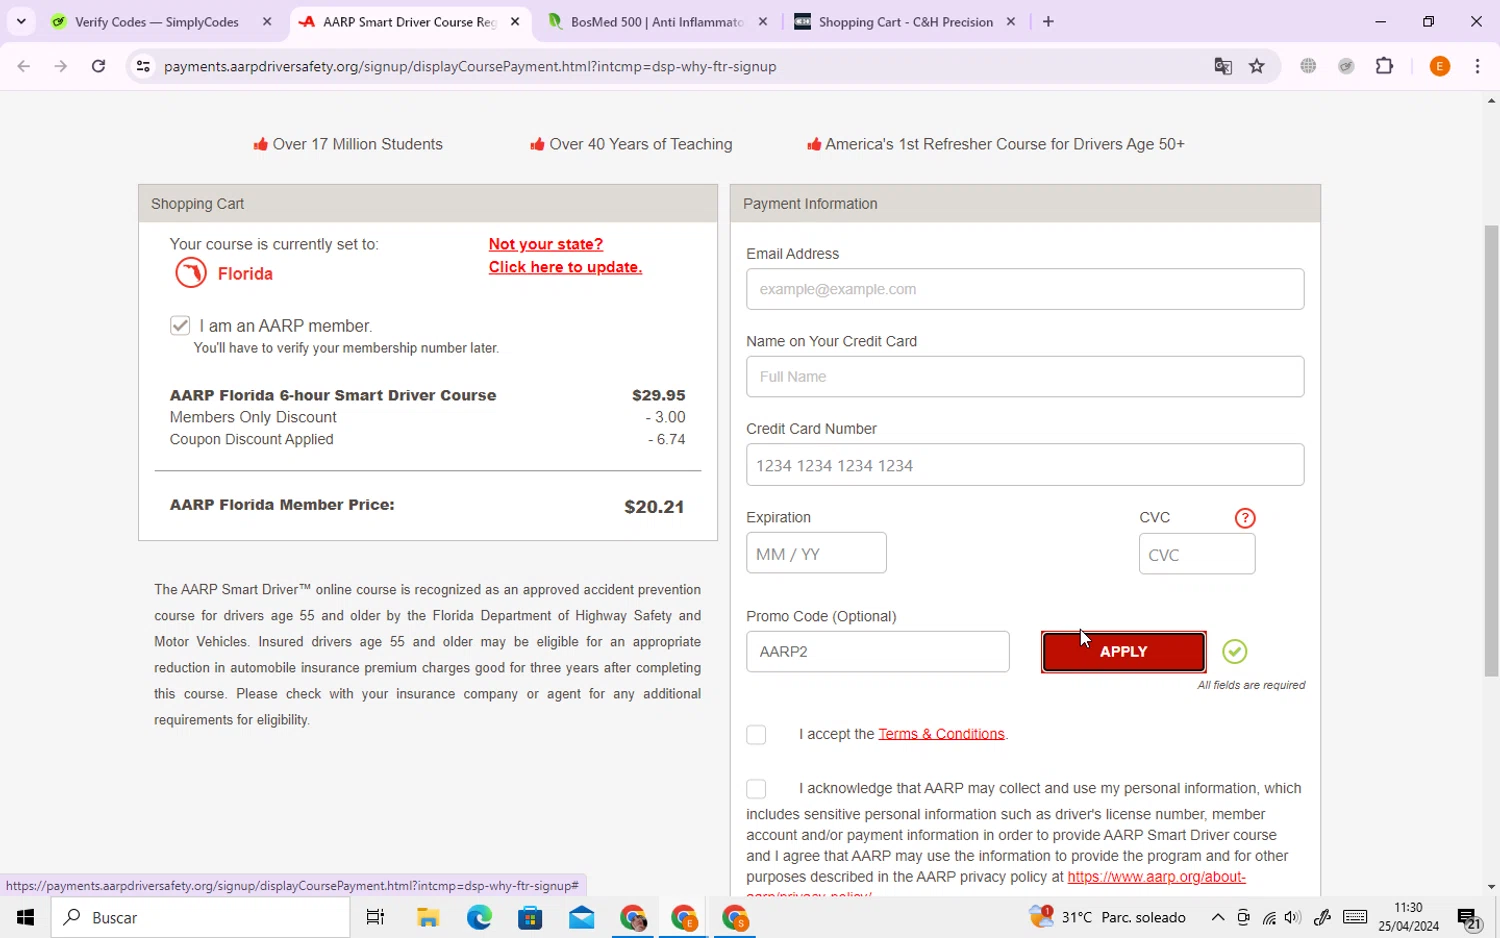The height and width of the screenshot is (938, 1500).
Task: Check the AARP personal information acknowledgment box
Action: (x=756, y=789)
